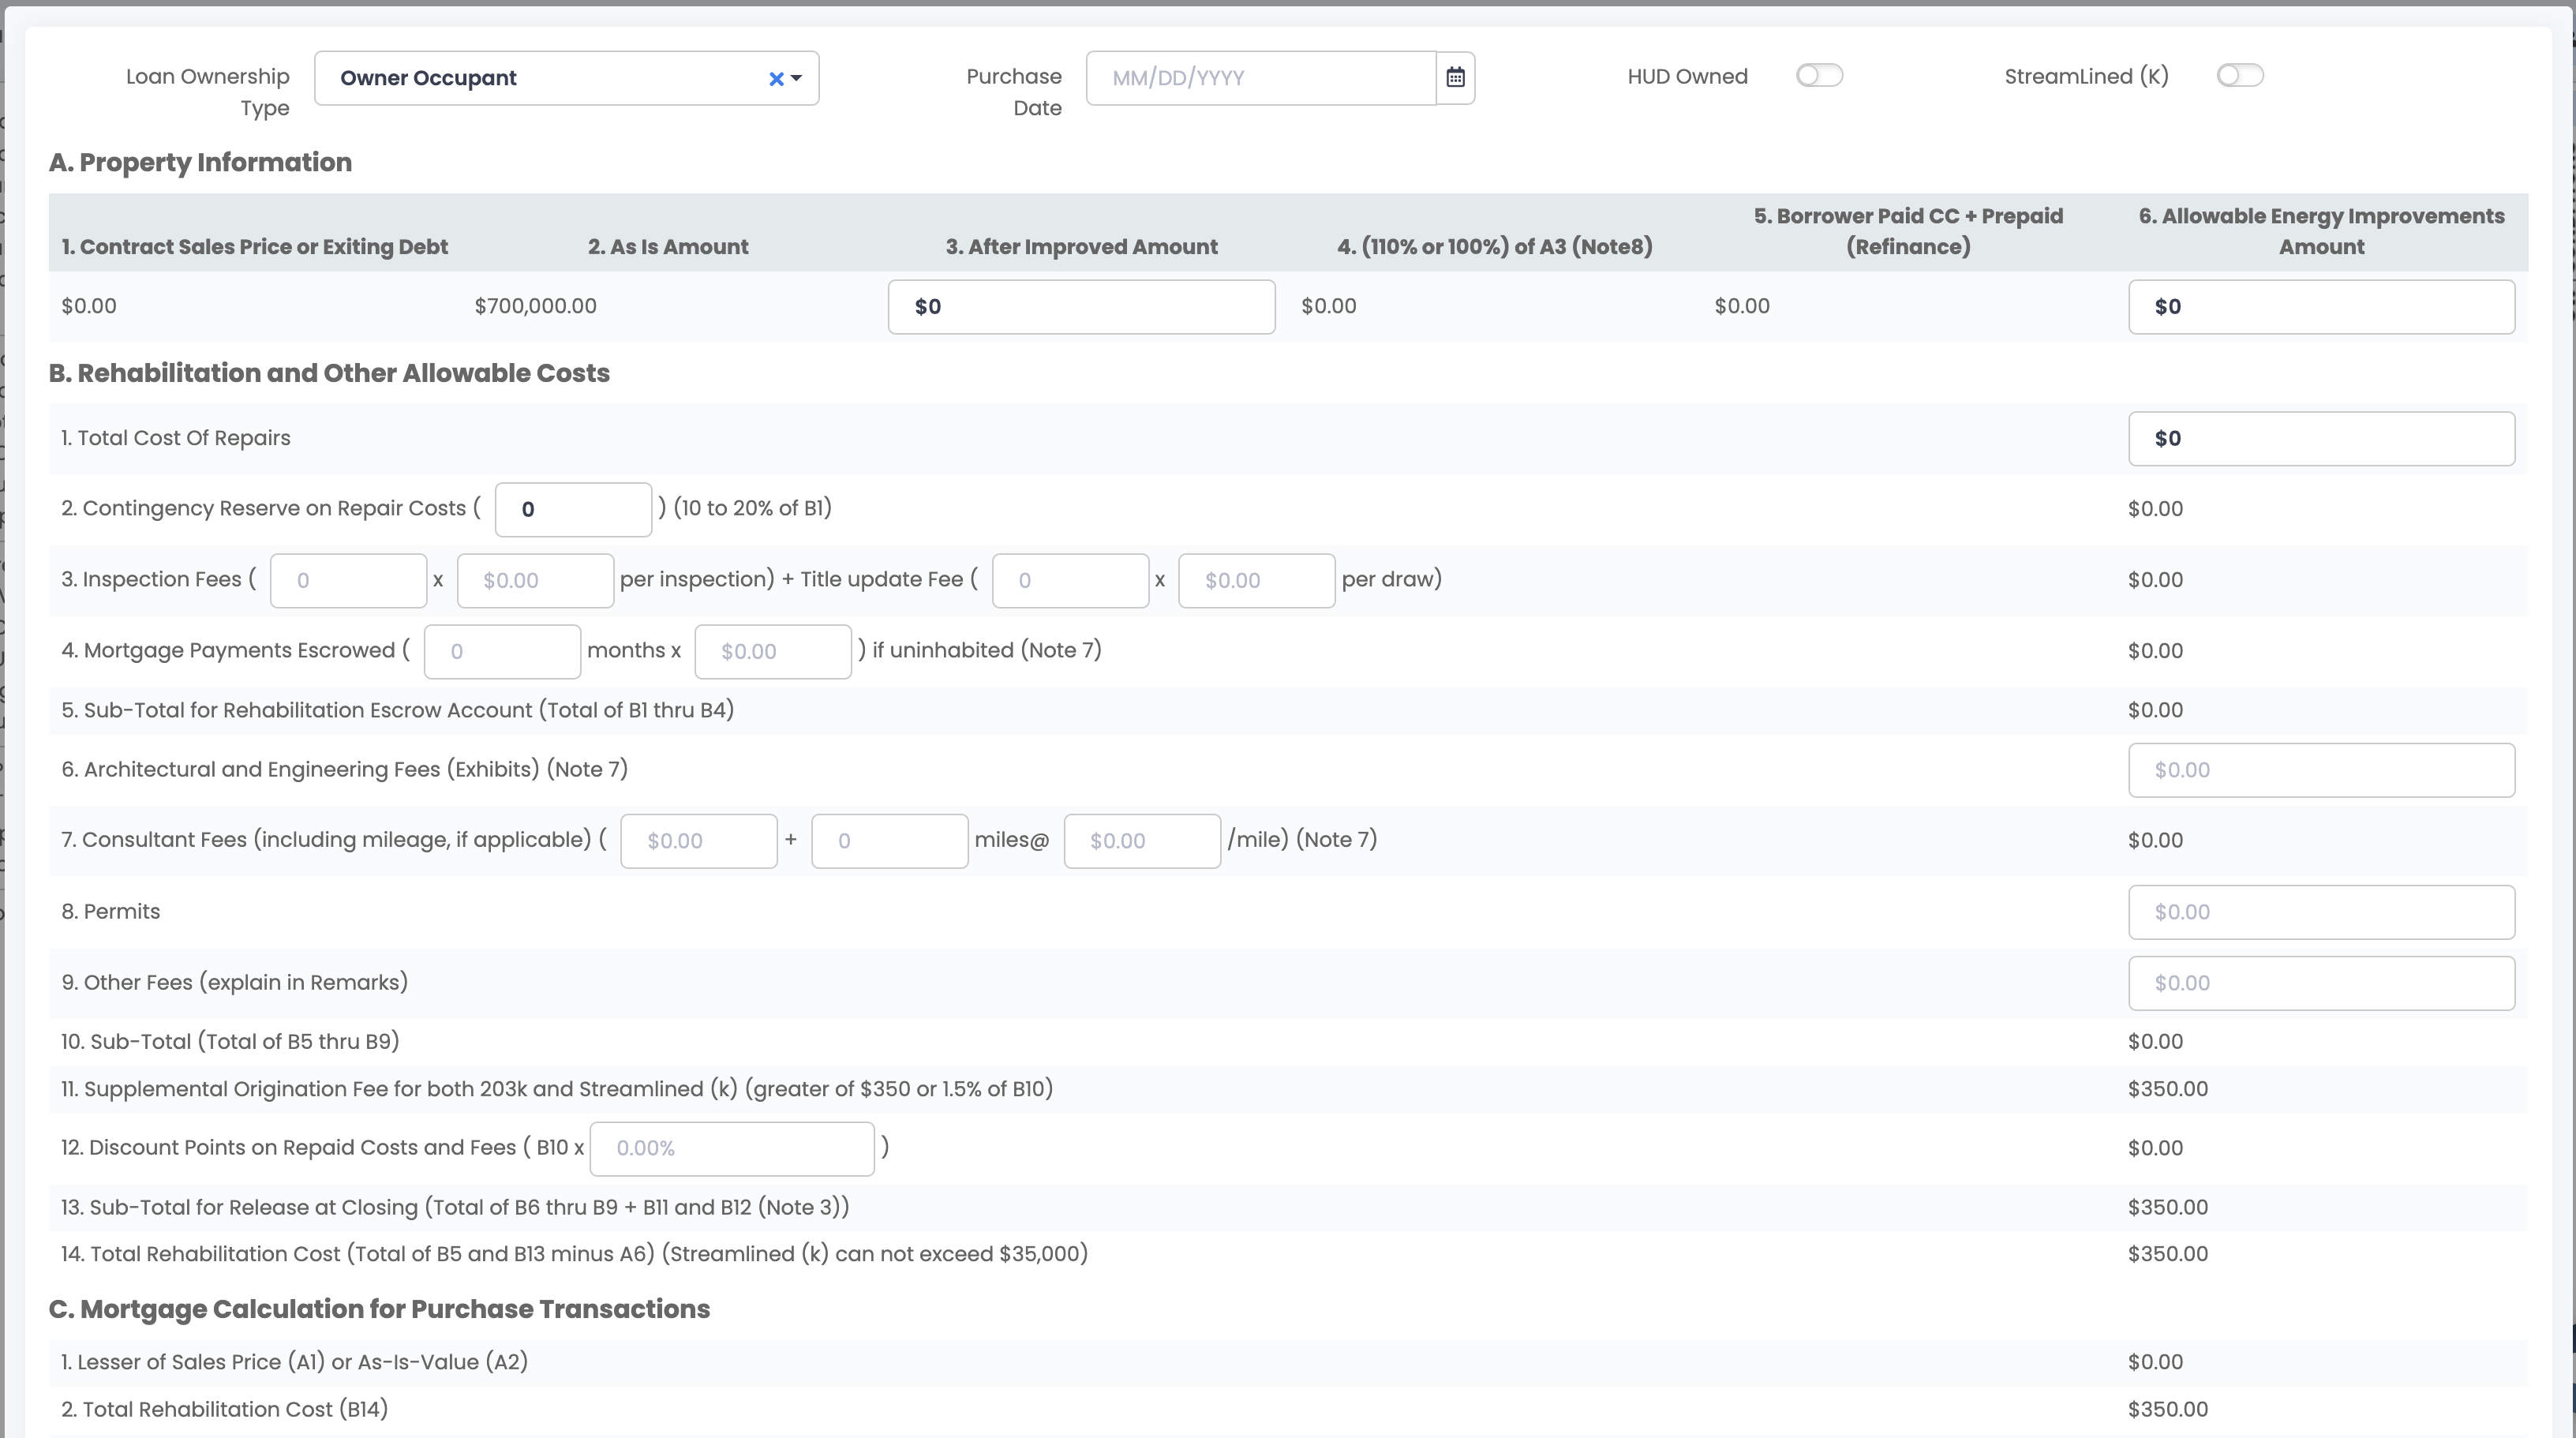Viewport: 2576px width, 1438px height.
Task: Edit the per inspection fee field
Action: click(x=535, y=580)
